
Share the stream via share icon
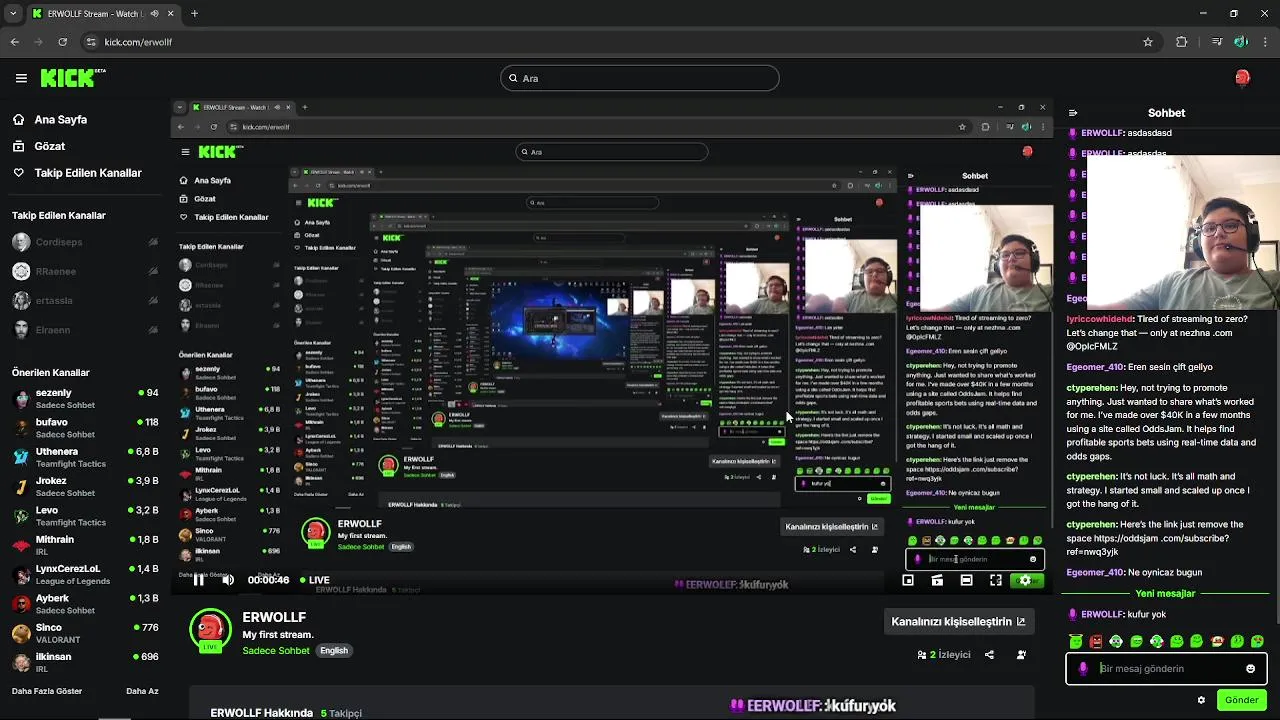tap(989, 655)
